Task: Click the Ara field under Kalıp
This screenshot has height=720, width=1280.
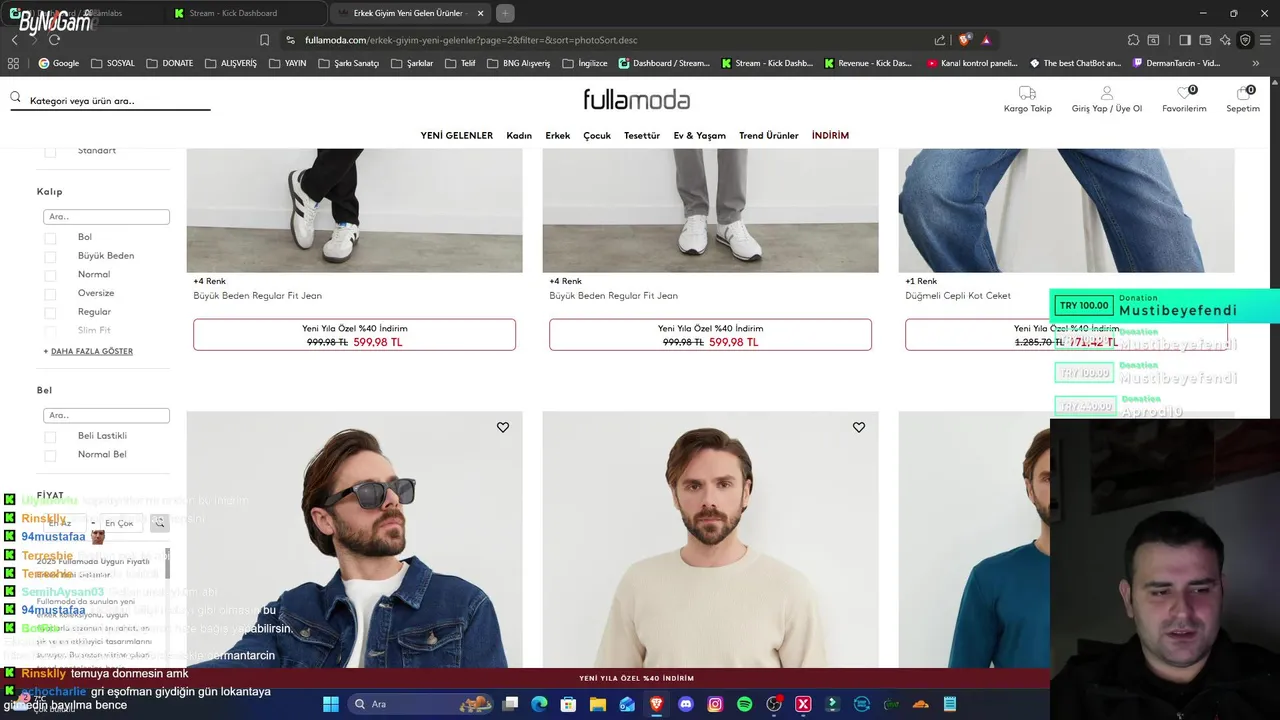Action: pos(106,217)
